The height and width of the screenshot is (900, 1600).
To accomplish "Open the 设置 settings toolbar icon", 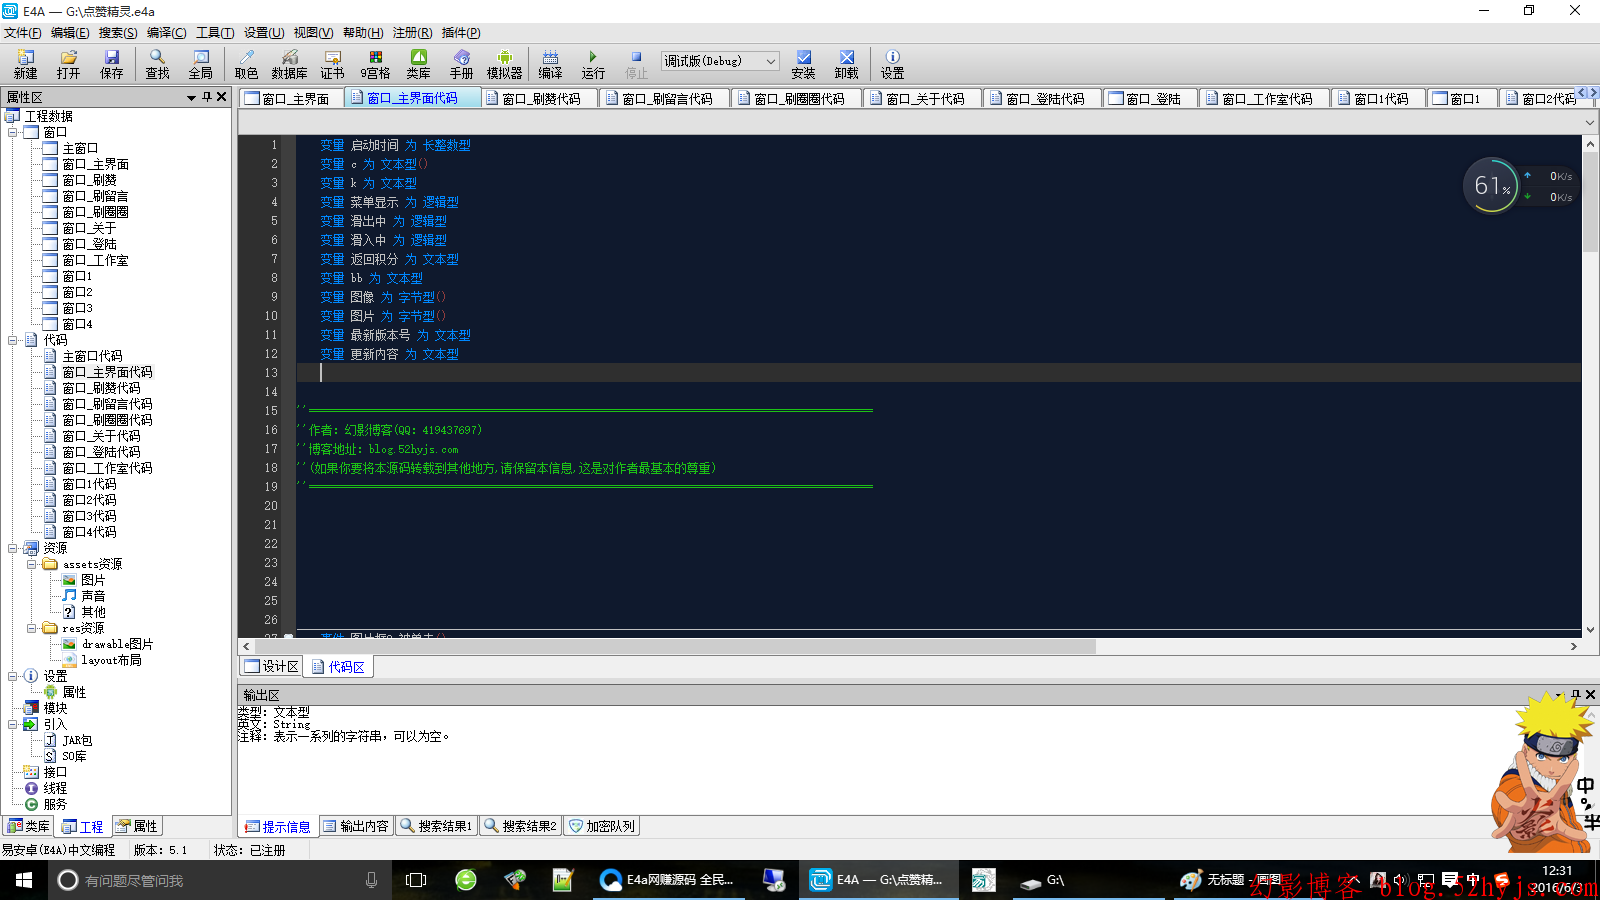I will 892,64.
